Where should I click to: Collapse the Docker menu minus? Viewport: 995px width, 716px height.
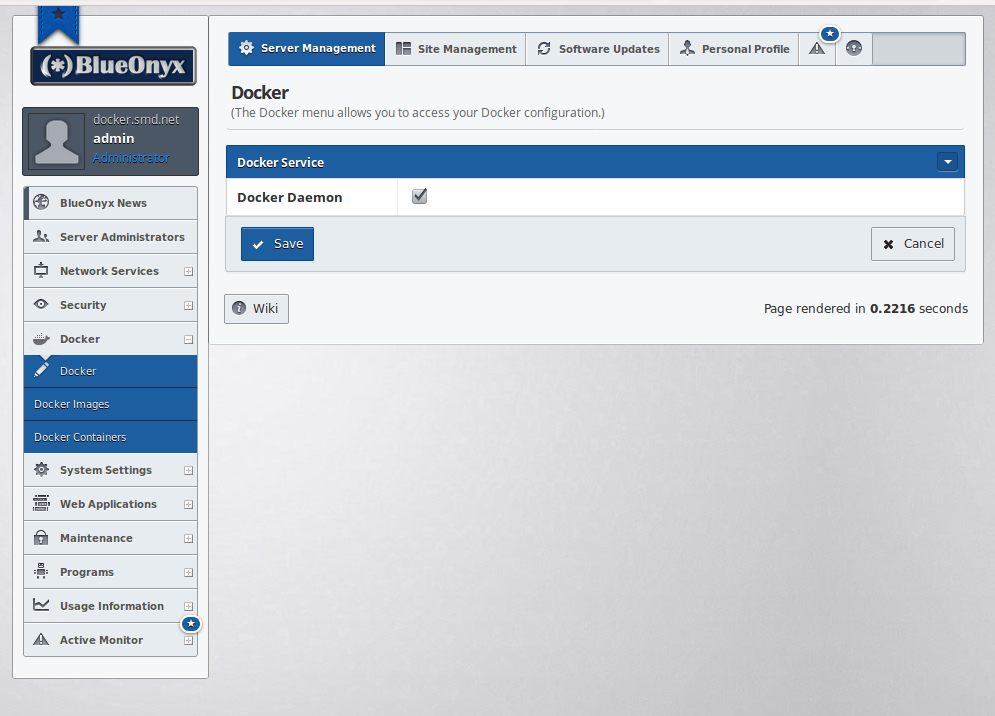pyautogui.click(x=188, y=340)
